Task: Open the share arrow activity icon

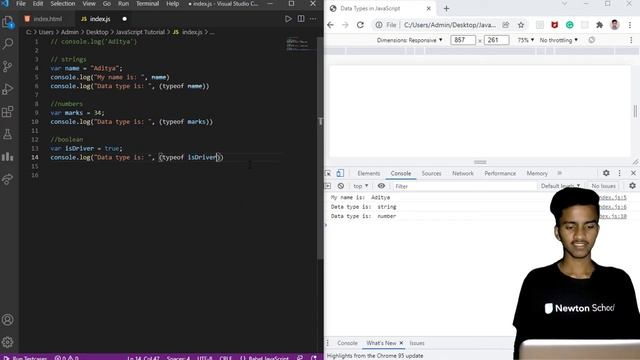Action: [8, 179]
